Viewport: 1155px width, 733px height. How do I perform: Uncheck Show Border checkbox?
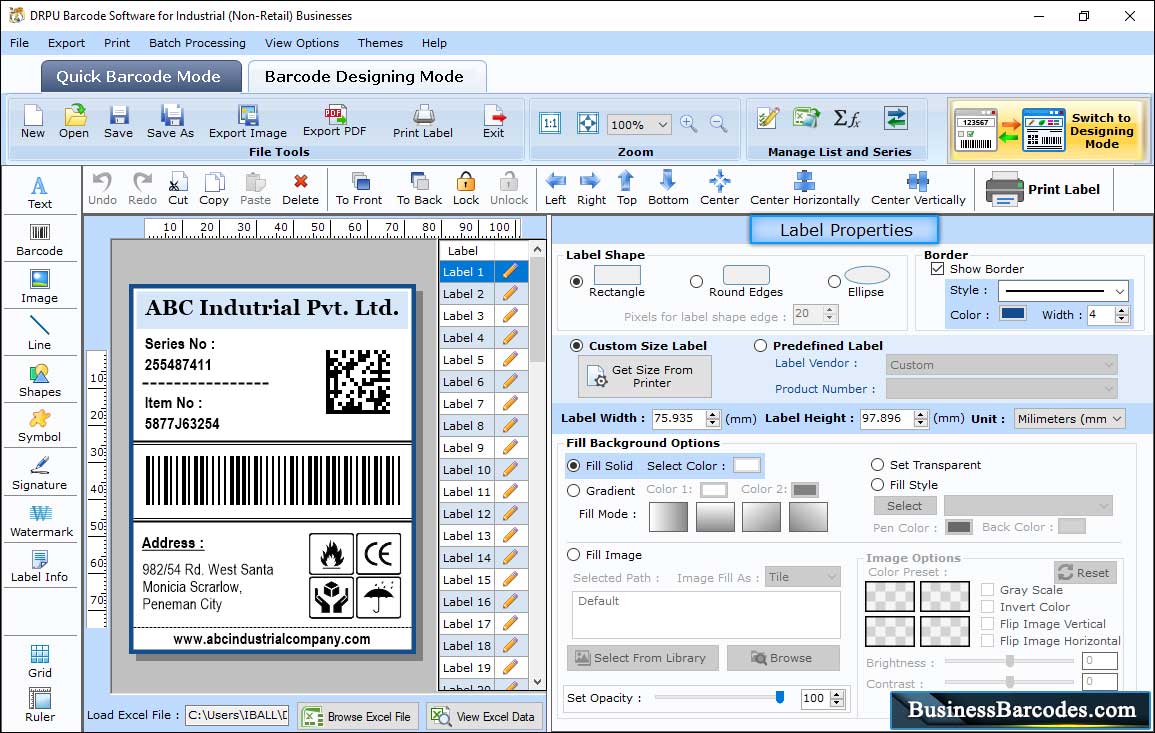coord(937,269)
